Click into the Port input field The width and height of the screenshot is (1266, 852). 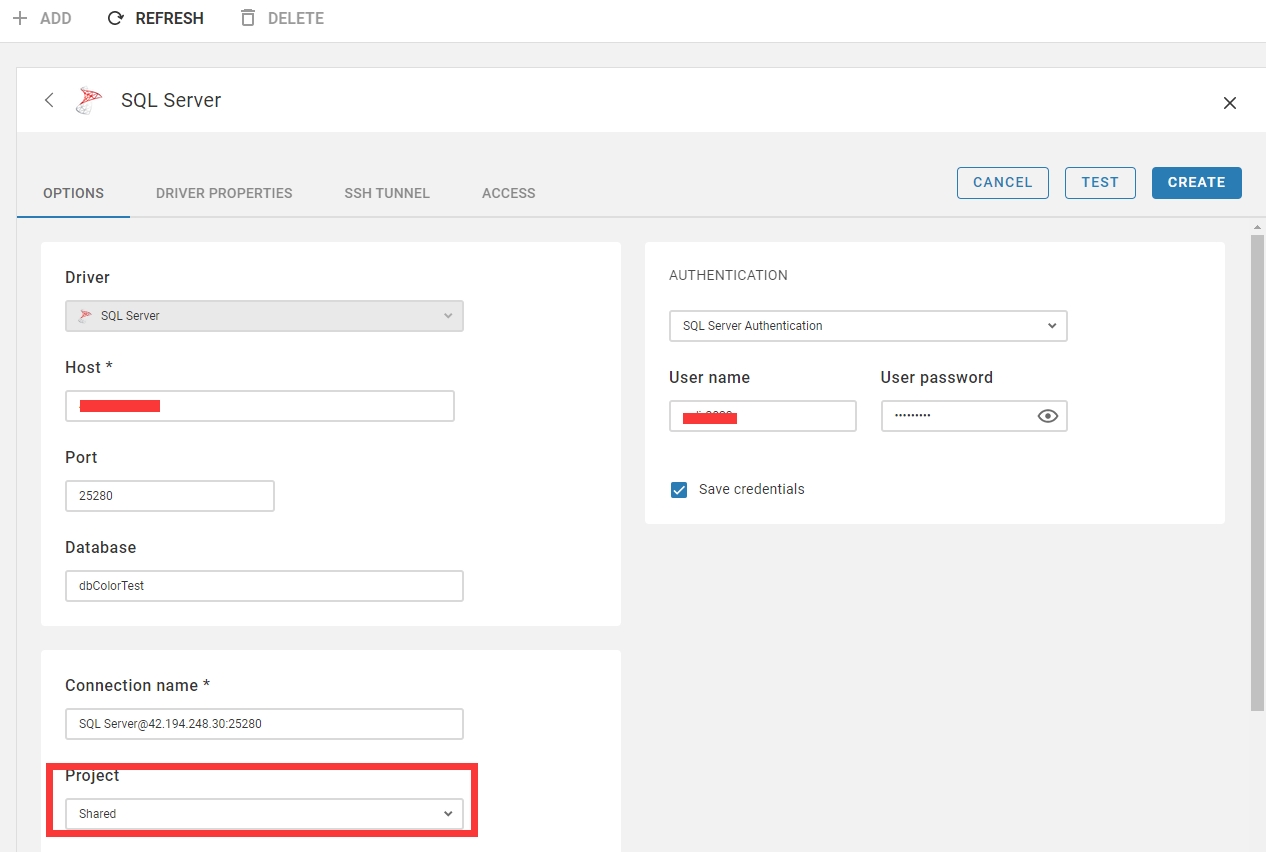[x=170, y=496]
